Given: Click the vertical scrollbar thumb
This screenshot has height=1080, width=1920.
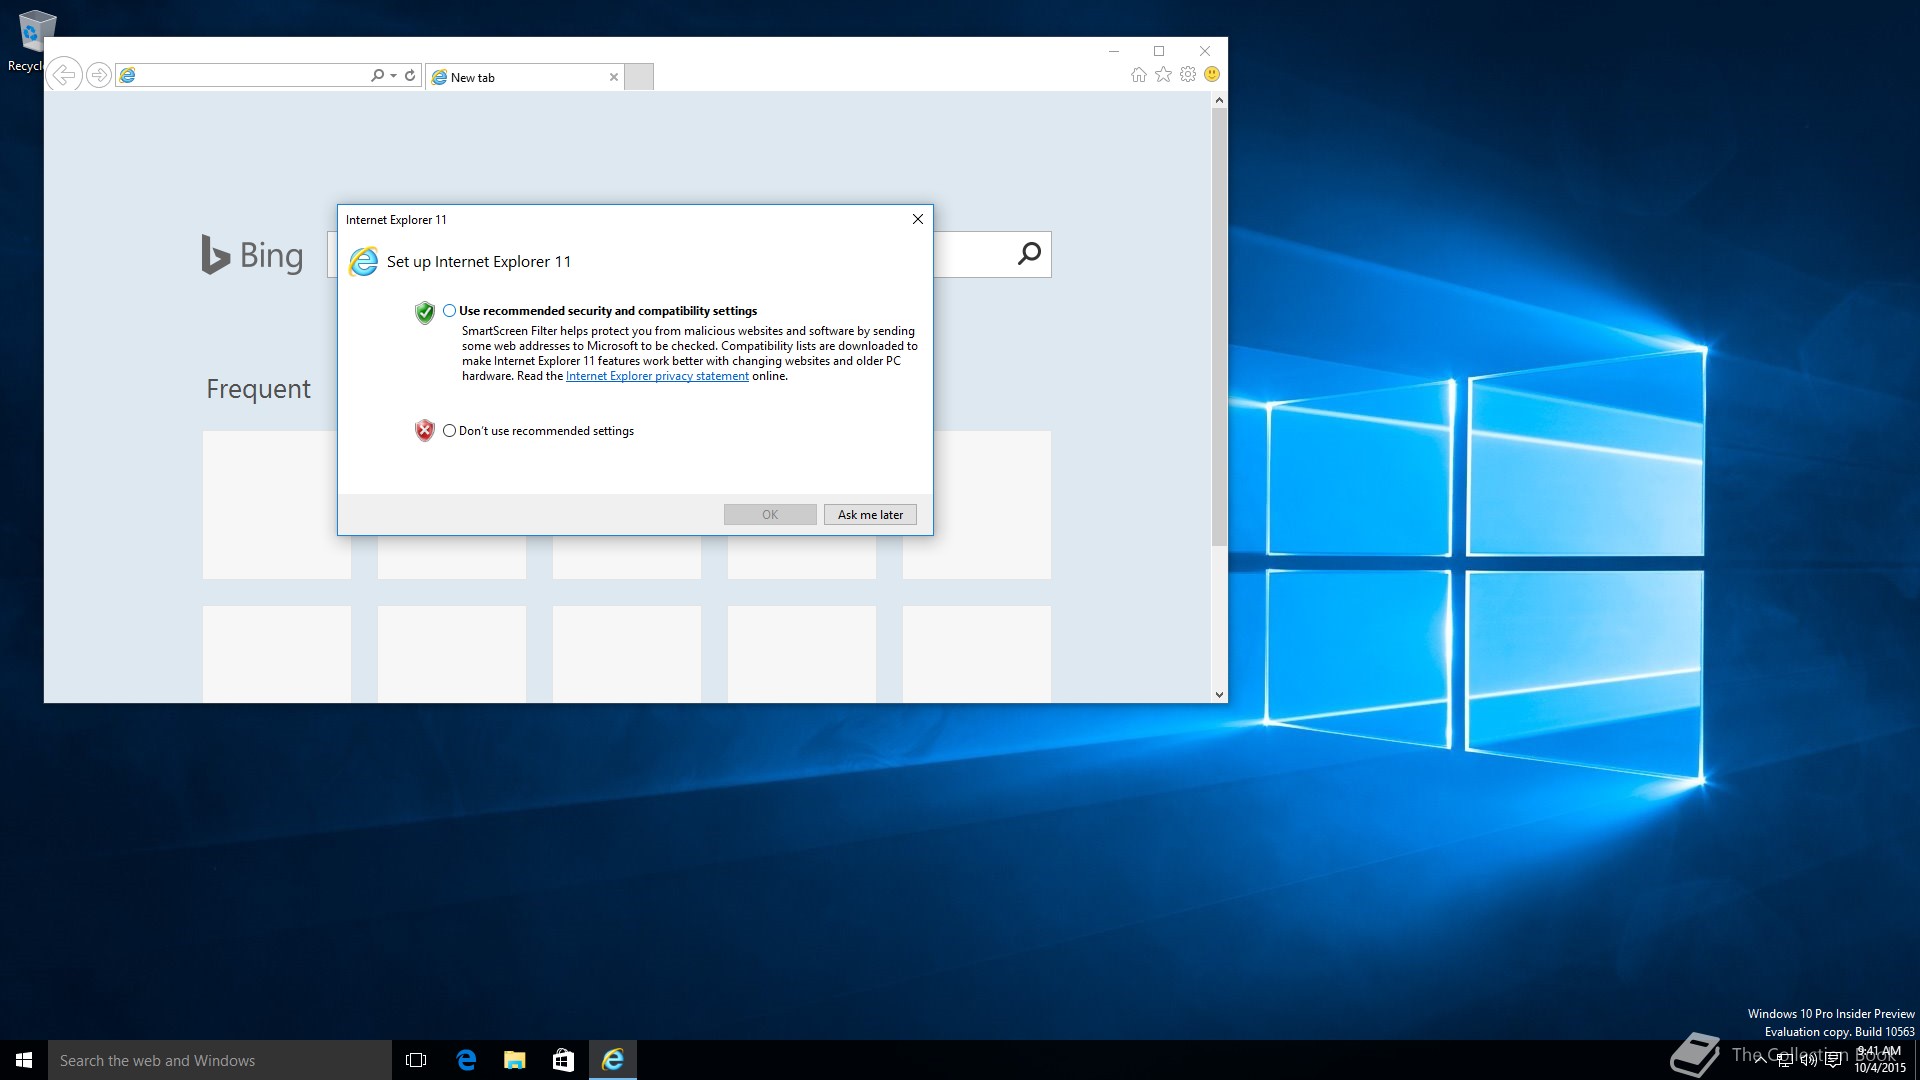Looking at the screenshot, I should tap(1219, 327).
